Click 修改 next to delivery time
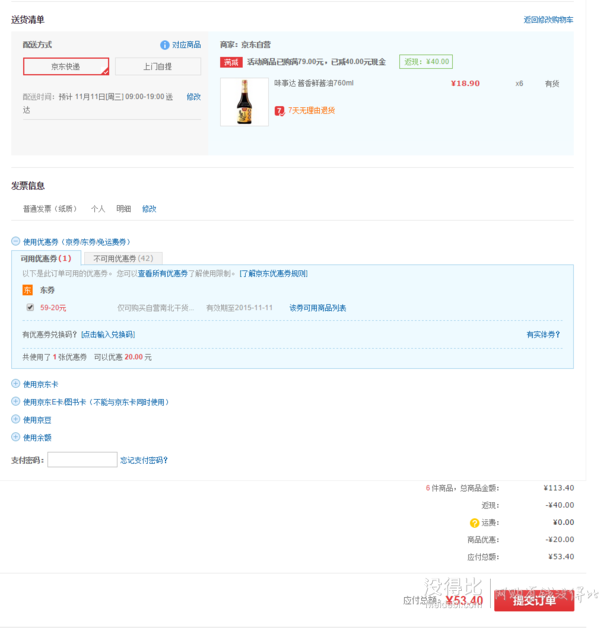610x628 pixels. [x=194, y=97]
